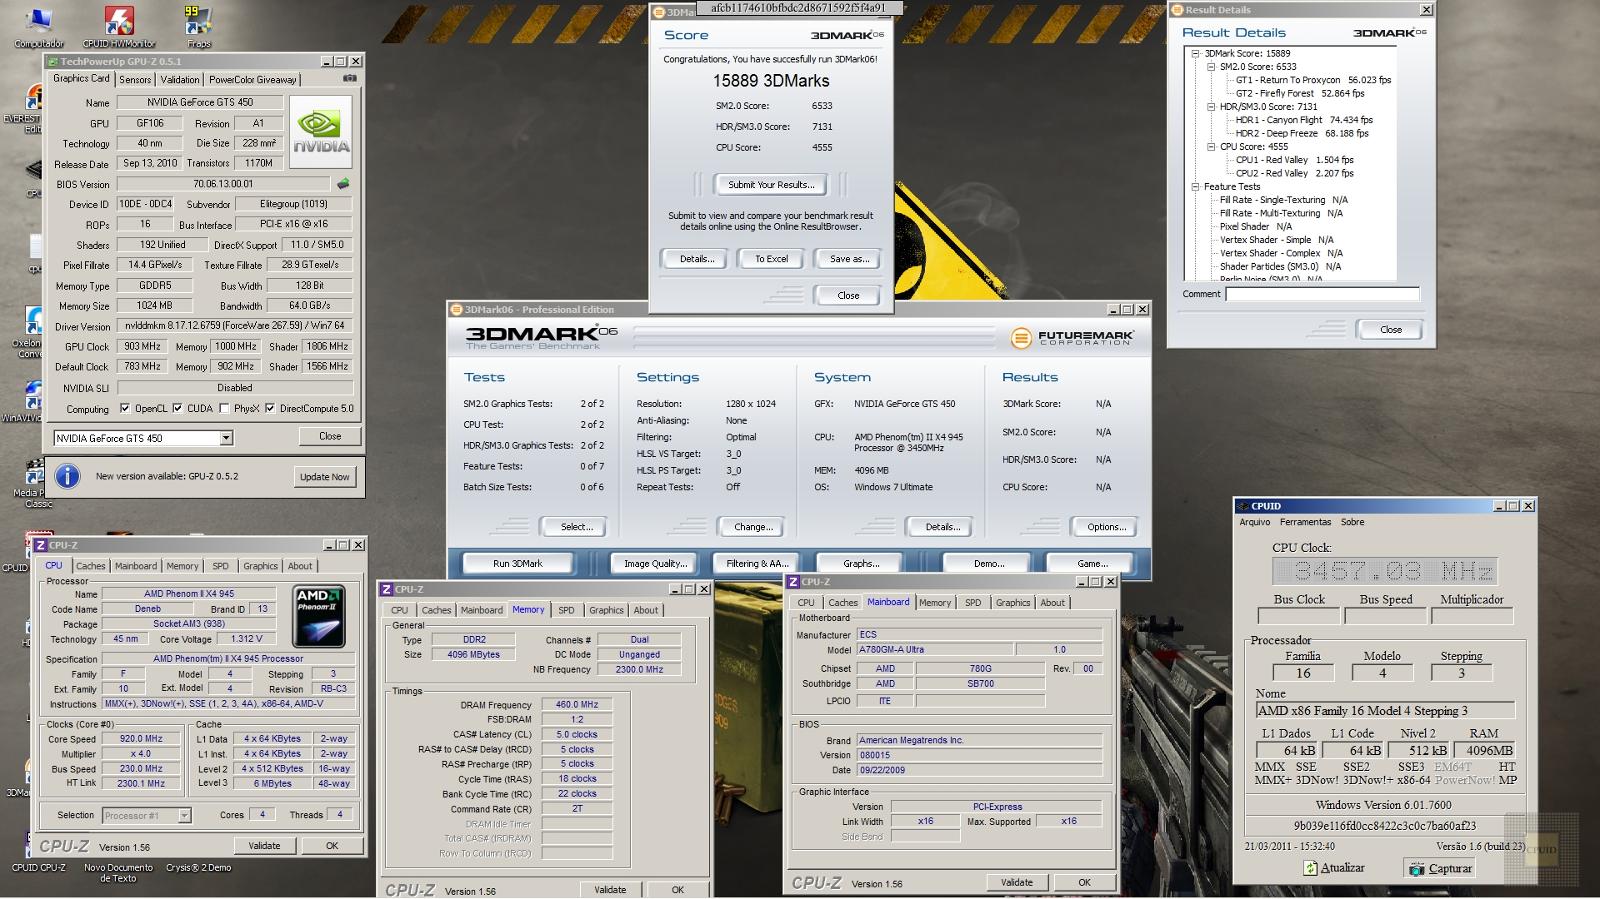Viewport: 1600px width, 899px height.
Task: Click the CPU-Z Memory window title icon
Action: click(x=387, y=589)
